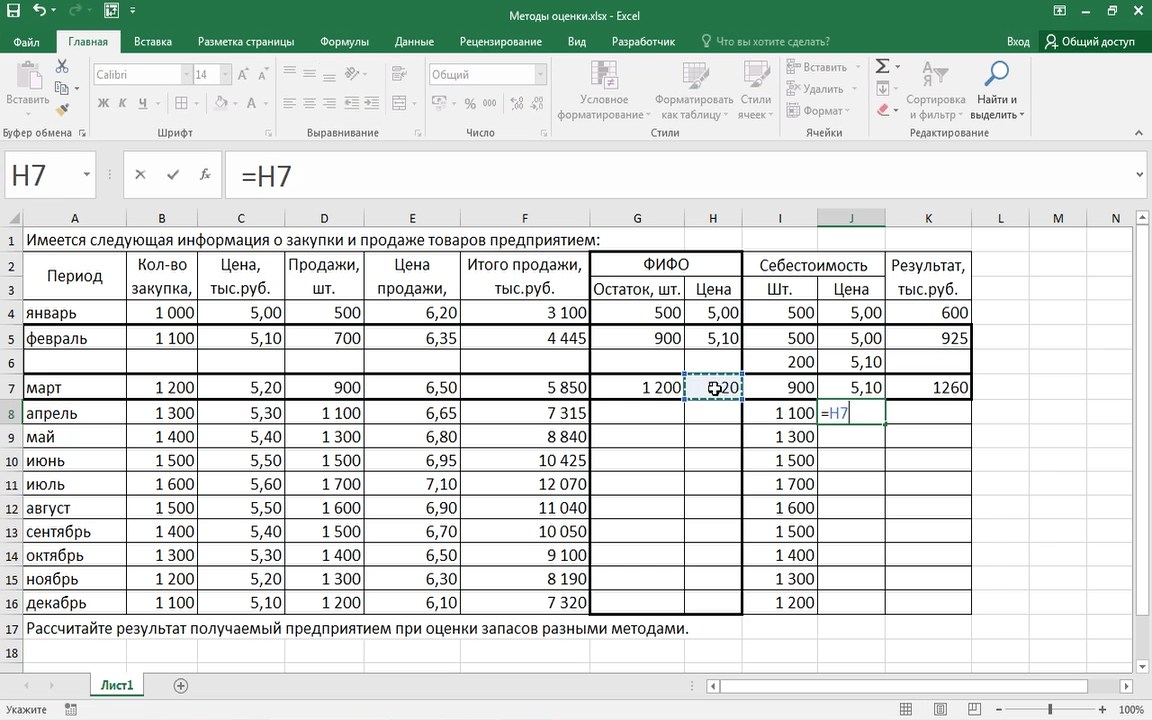1152x720 pixels.
Task: Toggle bold formatting (Ж)
Action: coord(102,103)
